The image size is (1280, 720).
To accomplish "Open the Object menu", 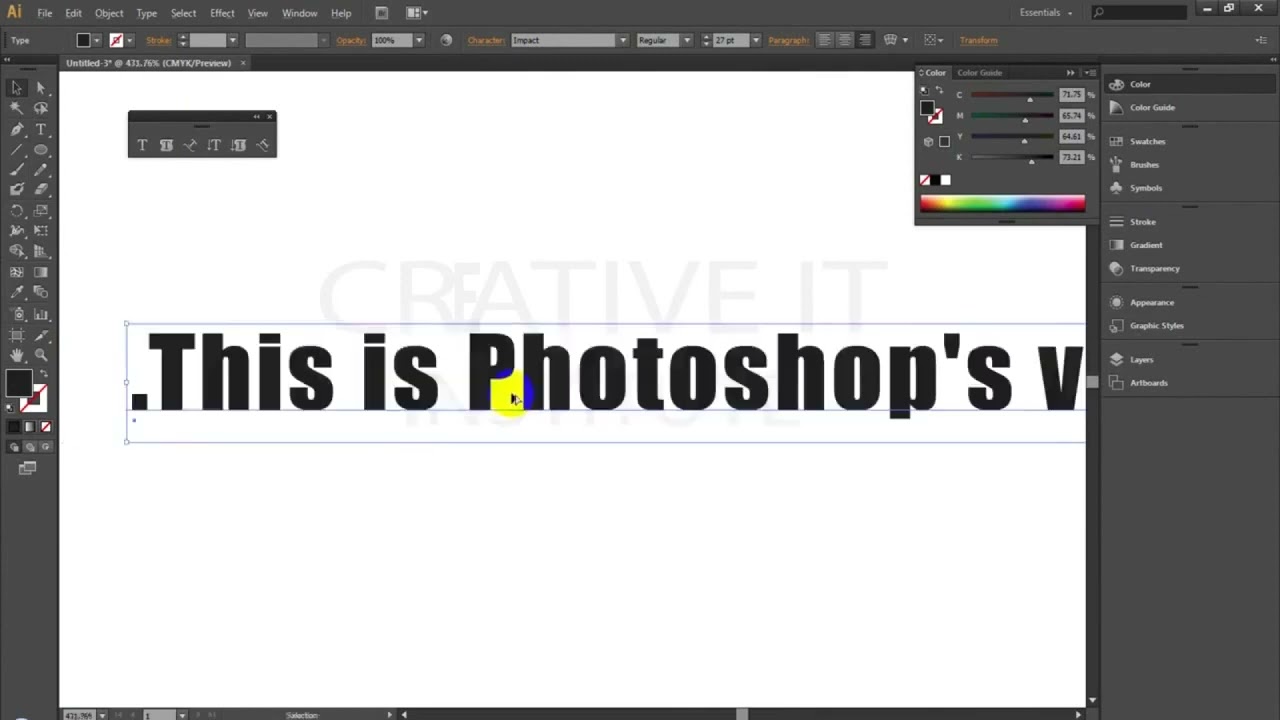I will pos(109,13).
